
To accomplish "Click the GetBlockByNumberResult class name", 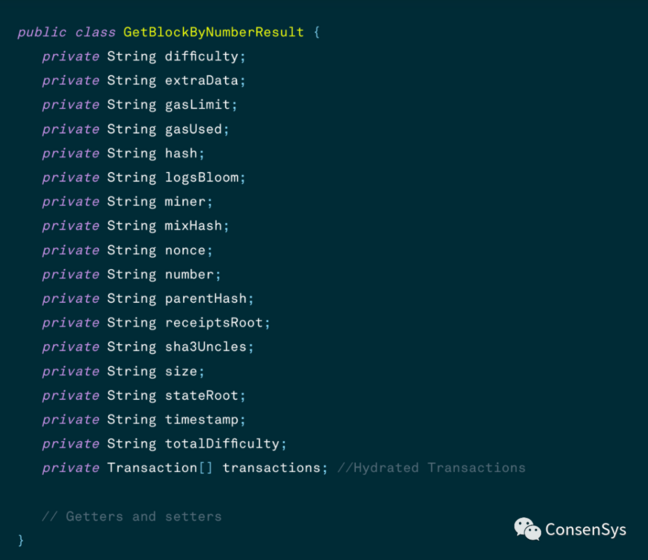I will click(x=214, y=32).
